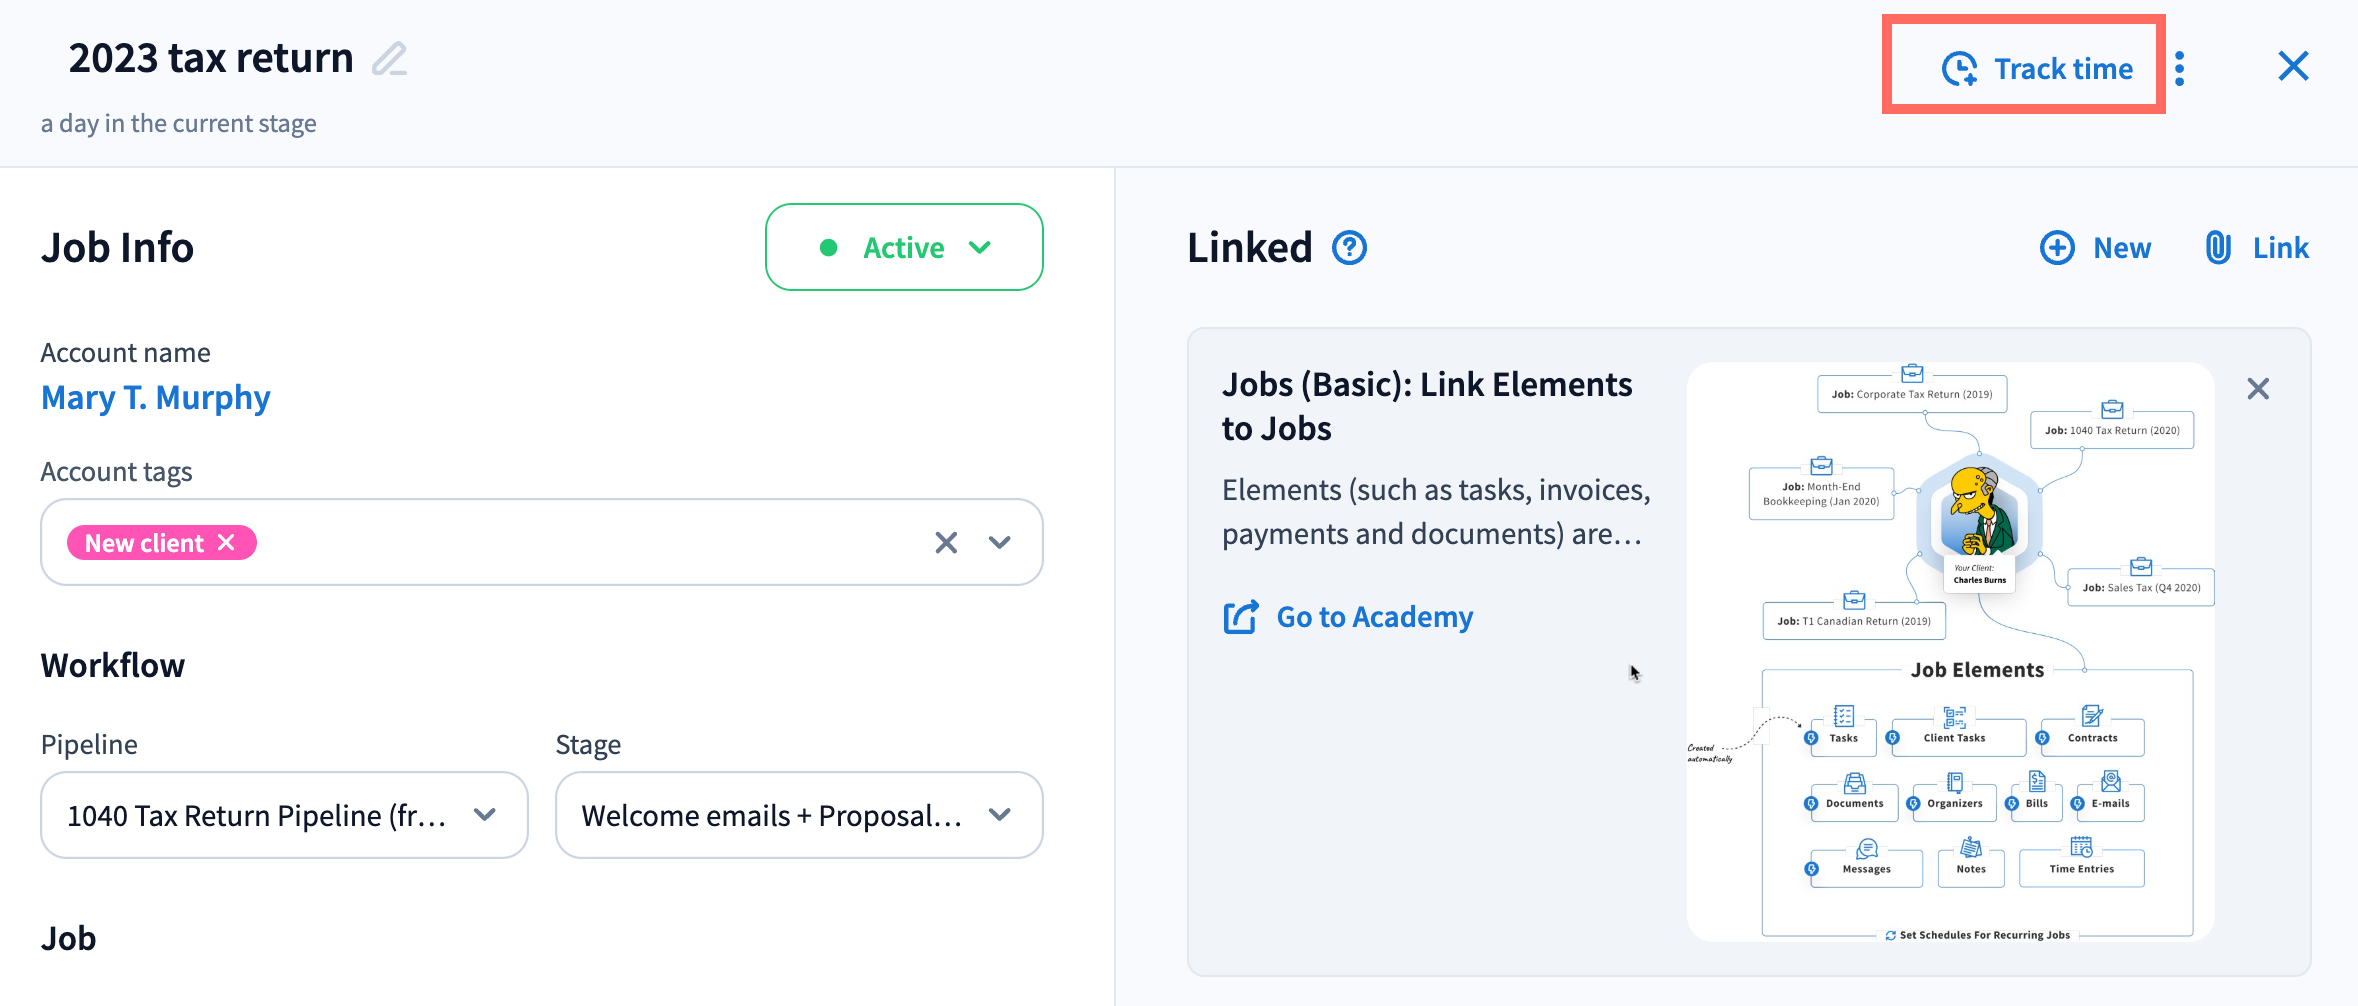This screenshot has width=2358, height=1006.
Task: Click the Linked help question-mark icon
Action: point(1349,248)
